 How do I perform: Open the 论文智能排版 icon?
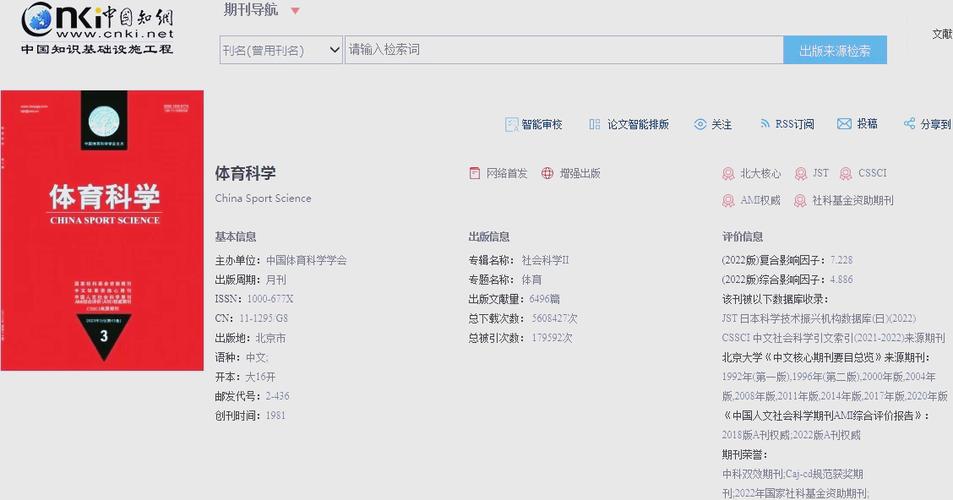[594, 124]
